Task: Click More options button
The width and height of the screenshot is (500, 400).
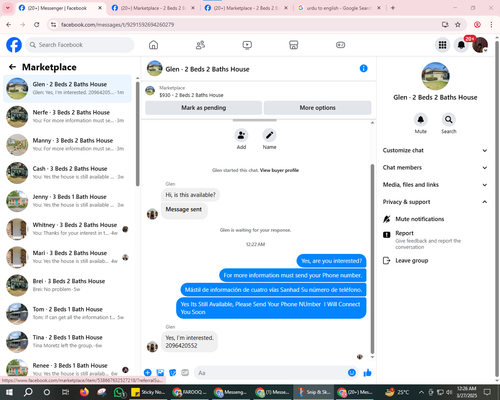Action: click(x=317, y=108)
